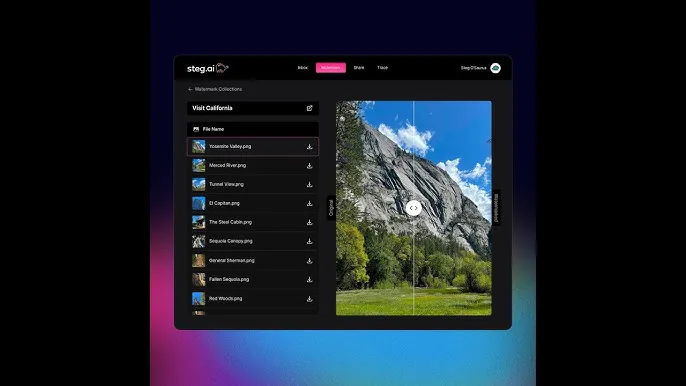Viewport: 686px width, 386px height.
Task: Open the Sequoia Canopy.png thumbnail
Action: tap(199, 241)
